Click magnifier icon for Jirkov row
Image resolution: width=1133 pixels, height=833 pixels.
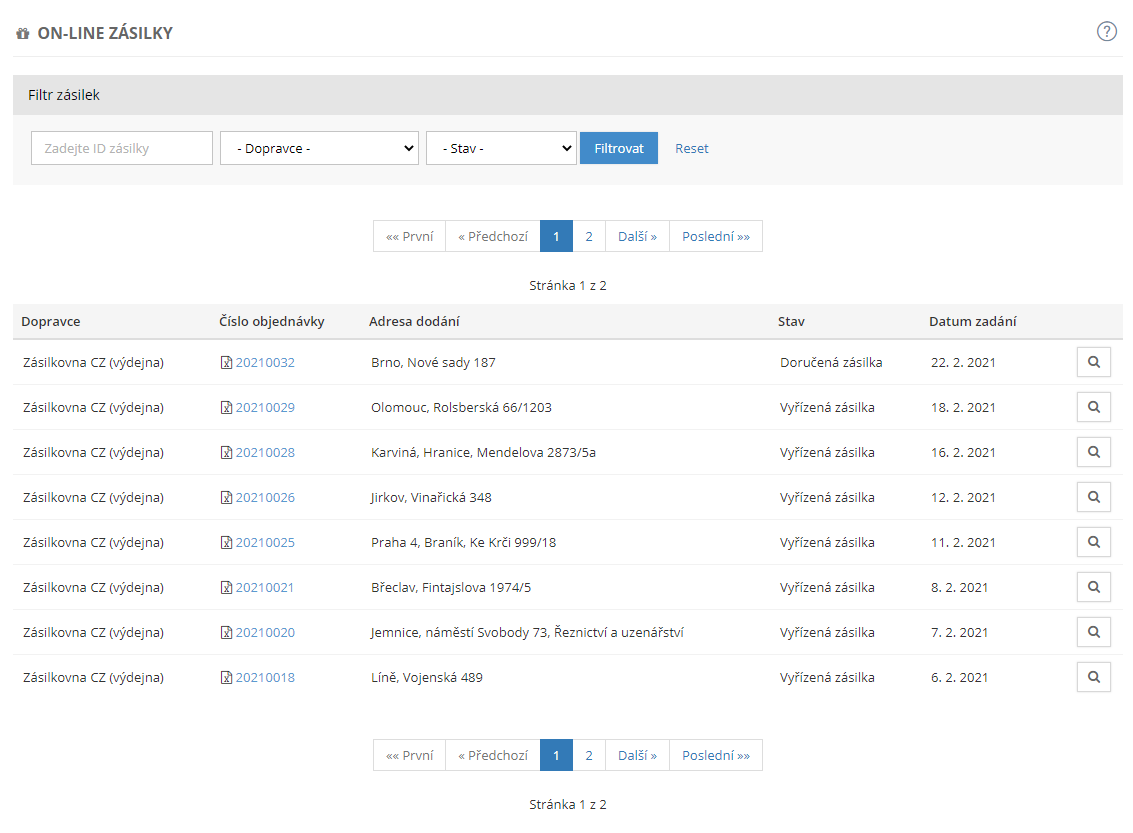[x=1093, y=497]
